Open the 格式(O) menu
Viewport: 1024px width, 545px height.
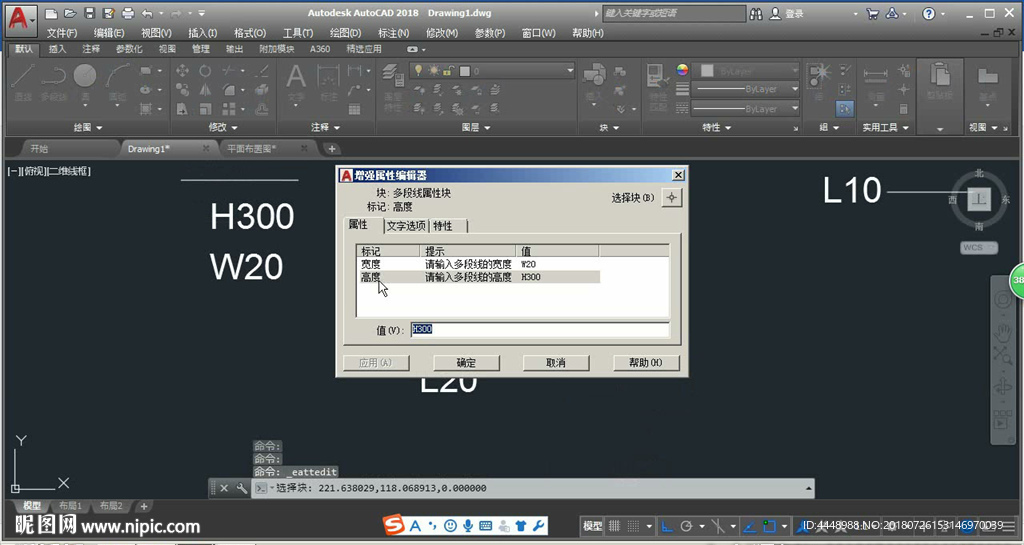tap(250, 33)
